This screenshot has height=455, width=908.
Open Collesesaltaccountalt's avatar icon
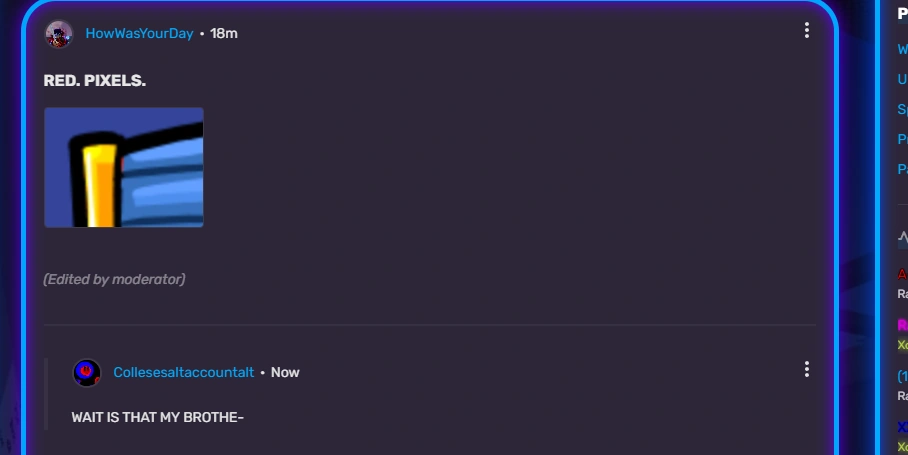(87, 373)
